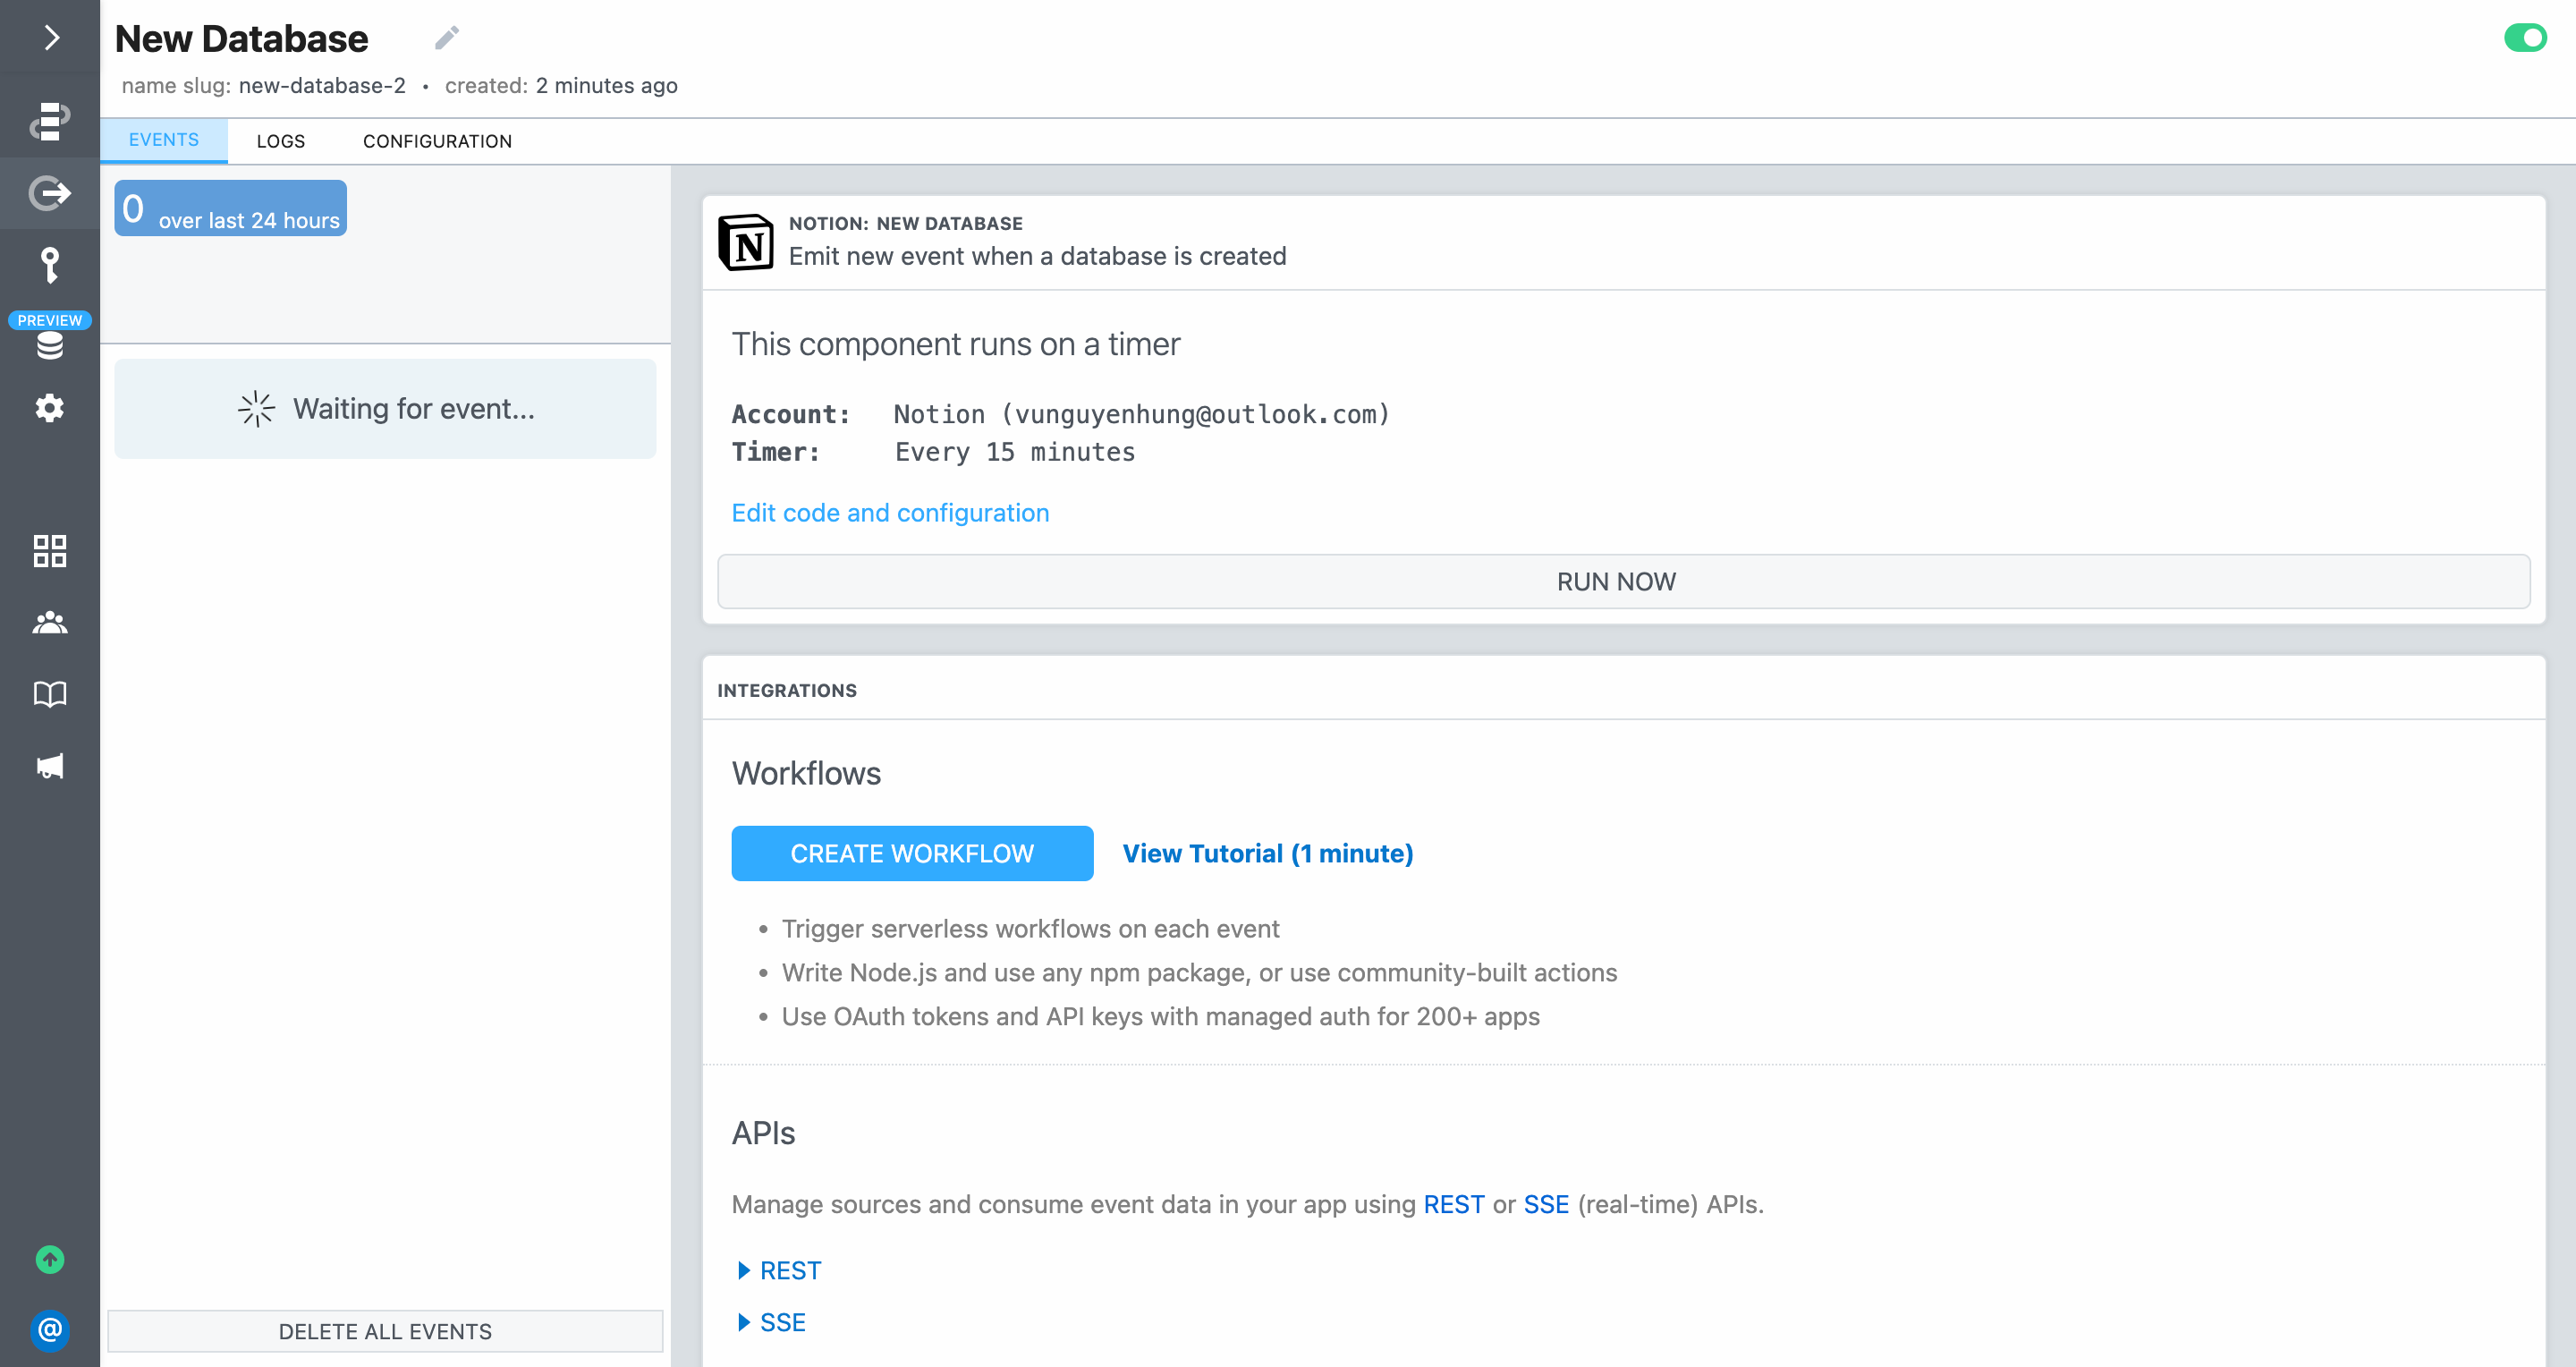The image size is (2576, 1367).
Task: Open the Workflows section in sidebar
Action: [49, 120]
